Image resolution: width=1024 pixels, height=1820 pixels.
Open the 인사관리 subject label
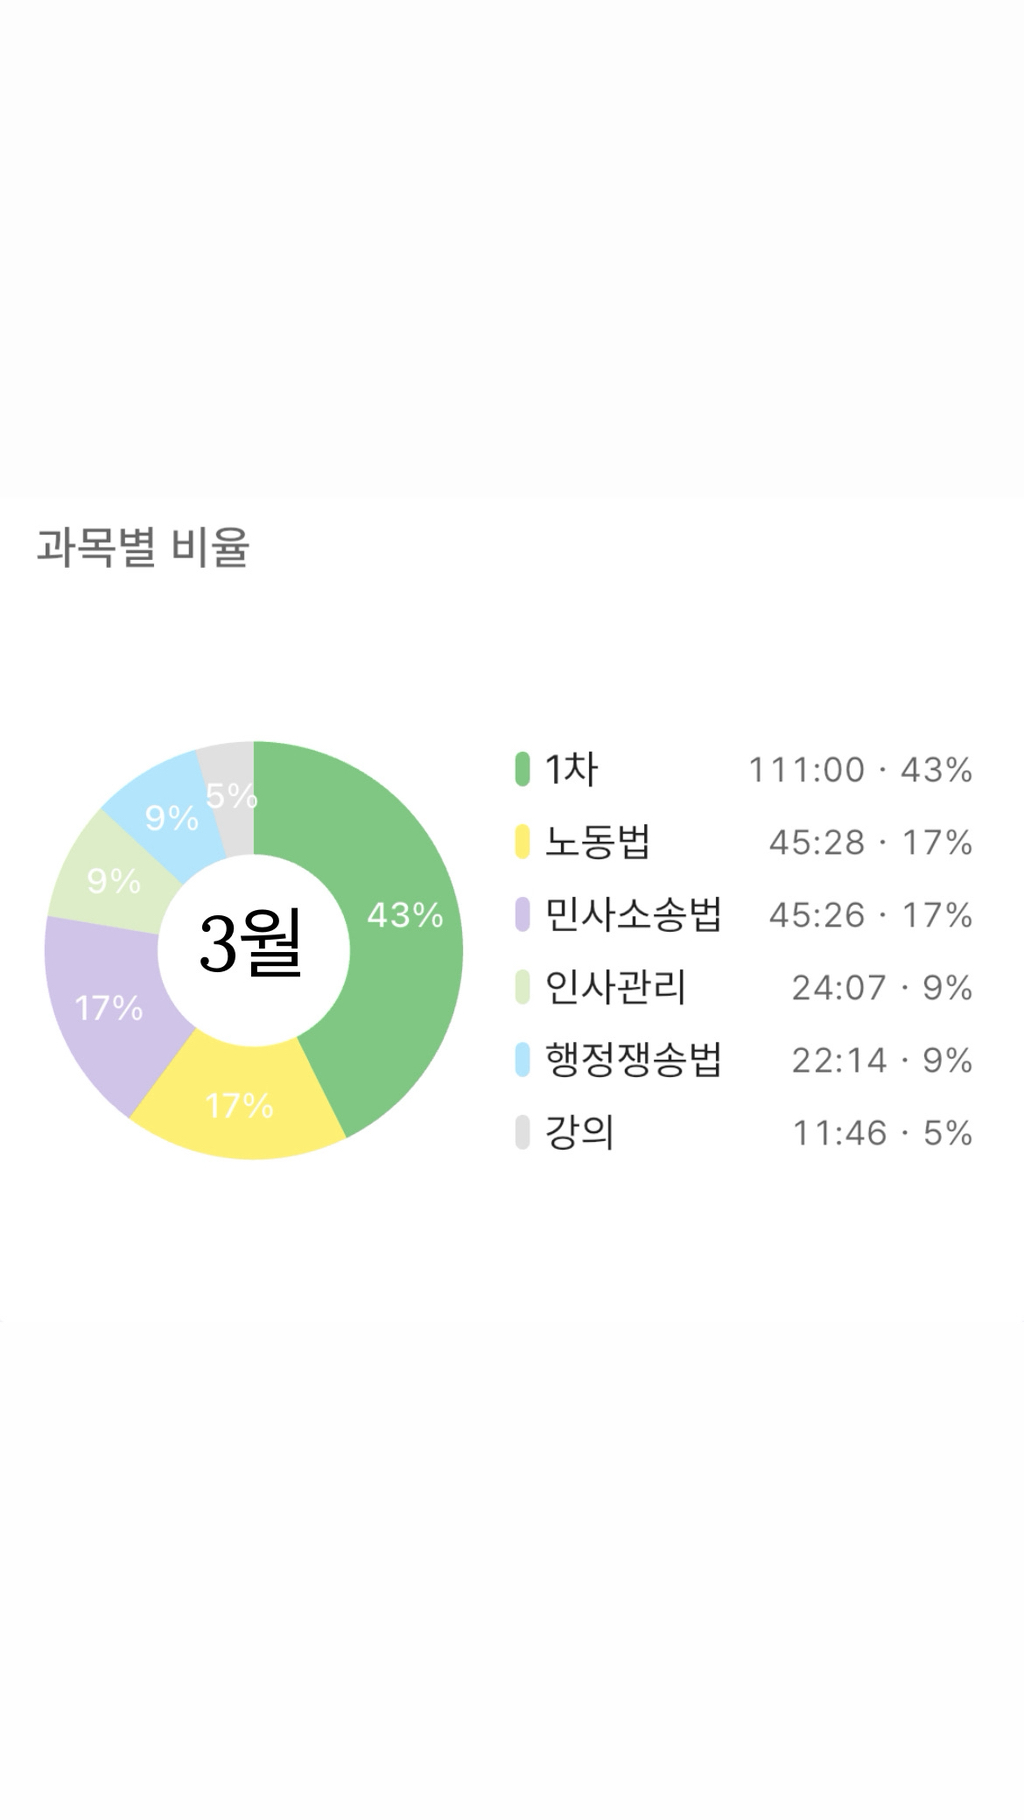(615, 987)
